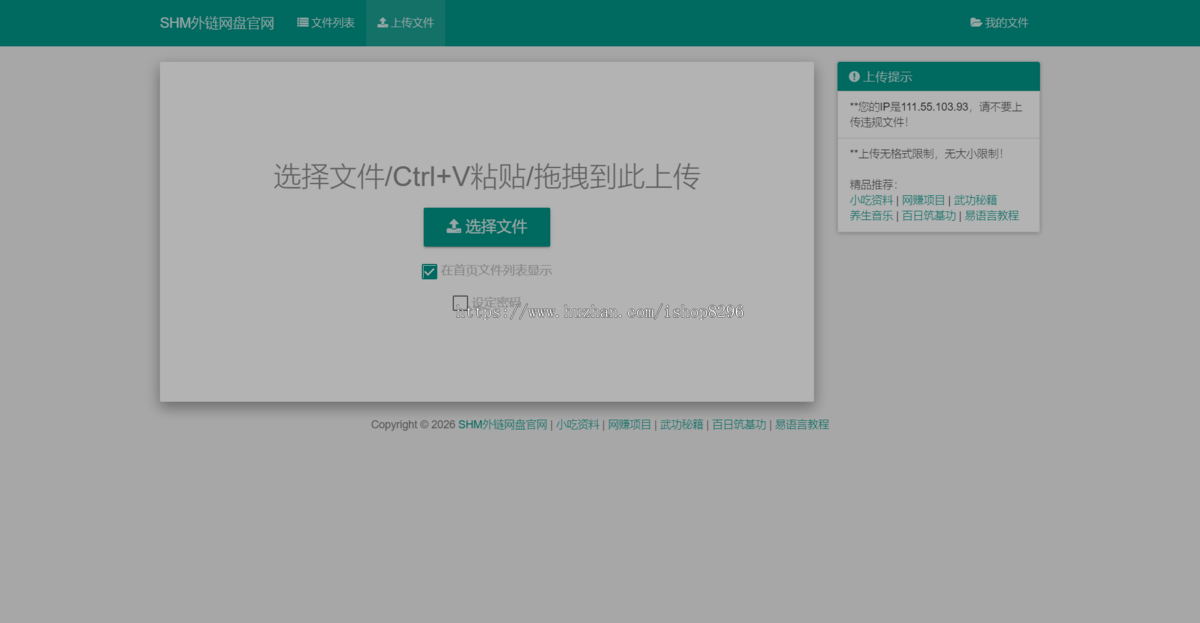1200x623 pixels.
Task: Uncheck 在首页文件列表显示 checkbox
Action: (x=429, y=271)
